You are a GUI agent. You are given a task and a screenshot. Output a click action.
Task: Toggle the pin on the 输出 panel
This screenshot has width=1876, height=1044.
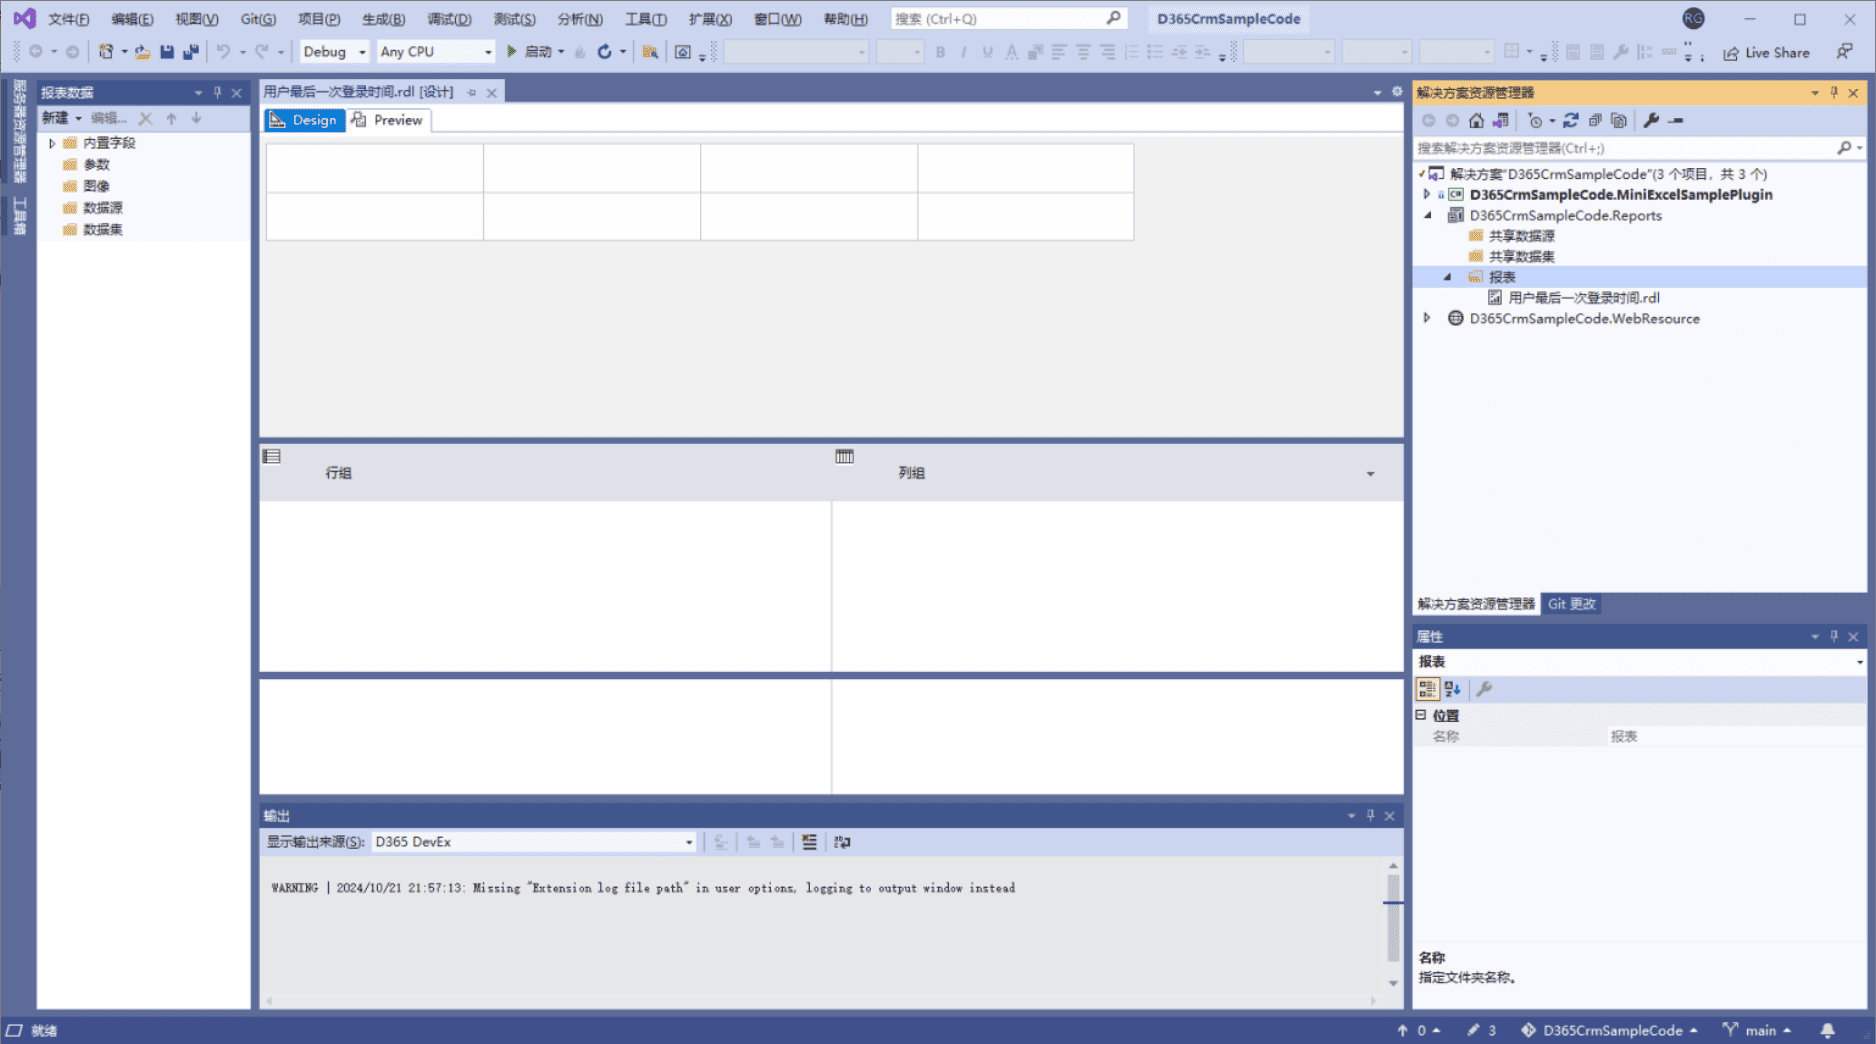pyautogui.click(x=1370, y=816)
